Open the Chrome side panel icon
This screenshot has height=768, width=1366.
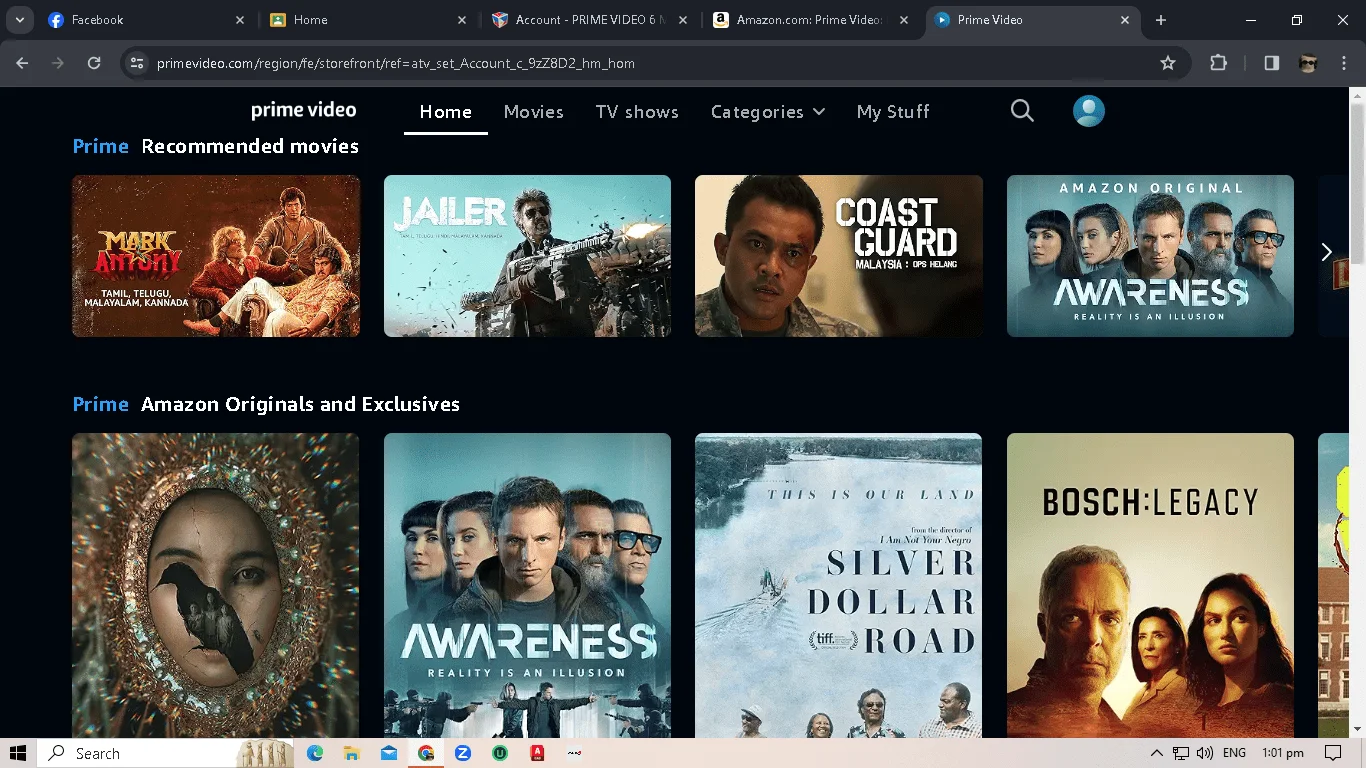[x=1272, y=63]
